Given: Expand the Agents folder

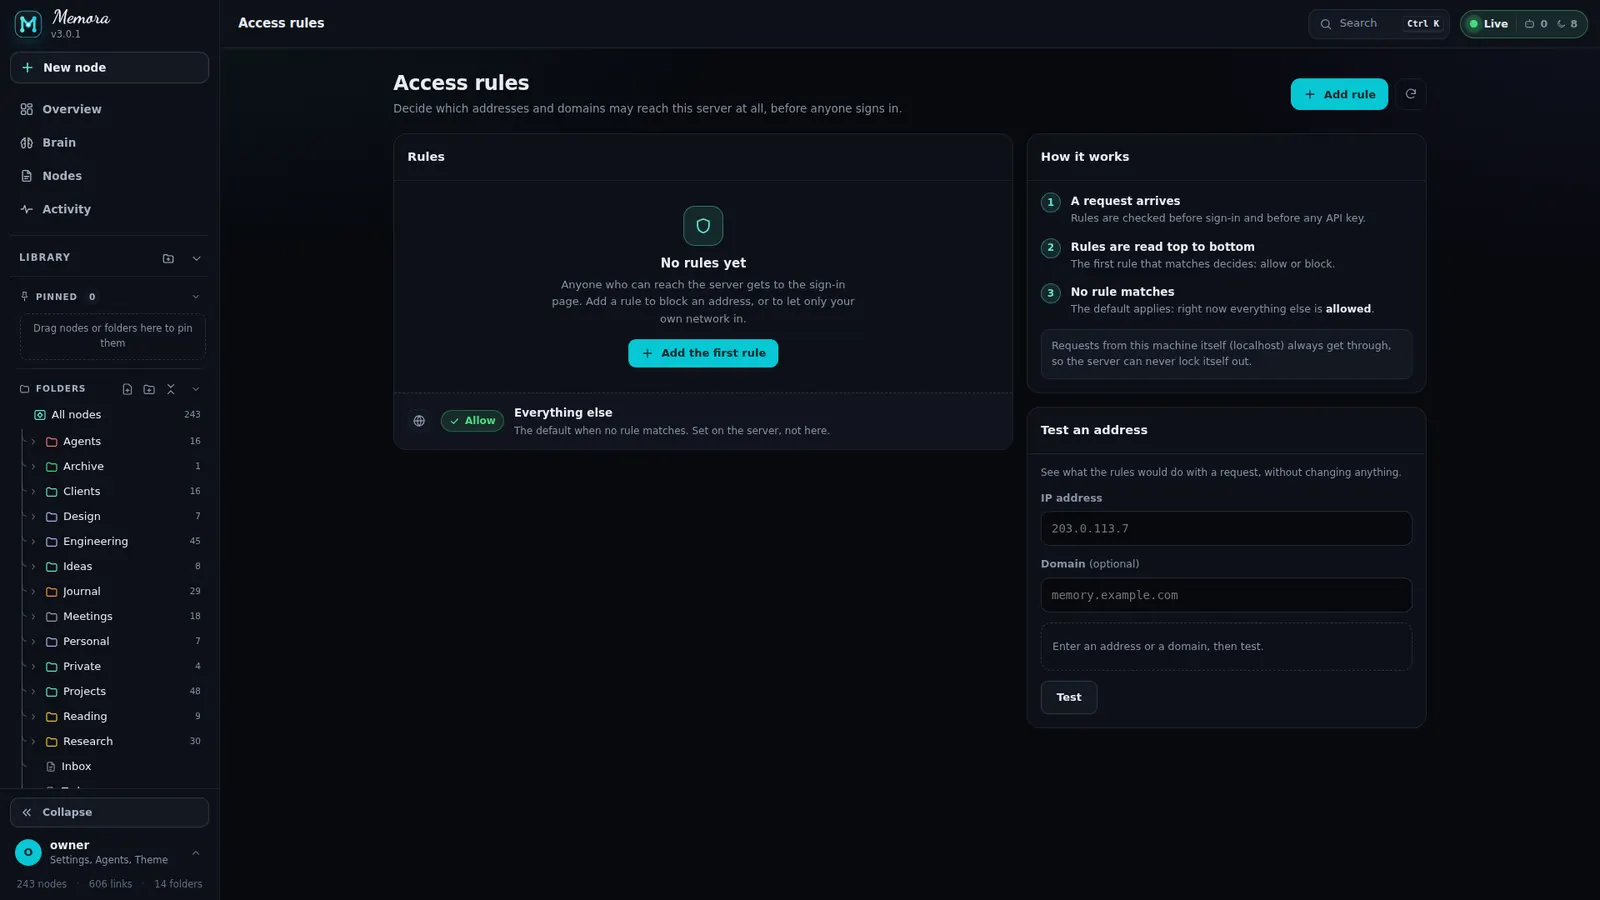Looking at the screenshot, I should click(x=33, y=441).
